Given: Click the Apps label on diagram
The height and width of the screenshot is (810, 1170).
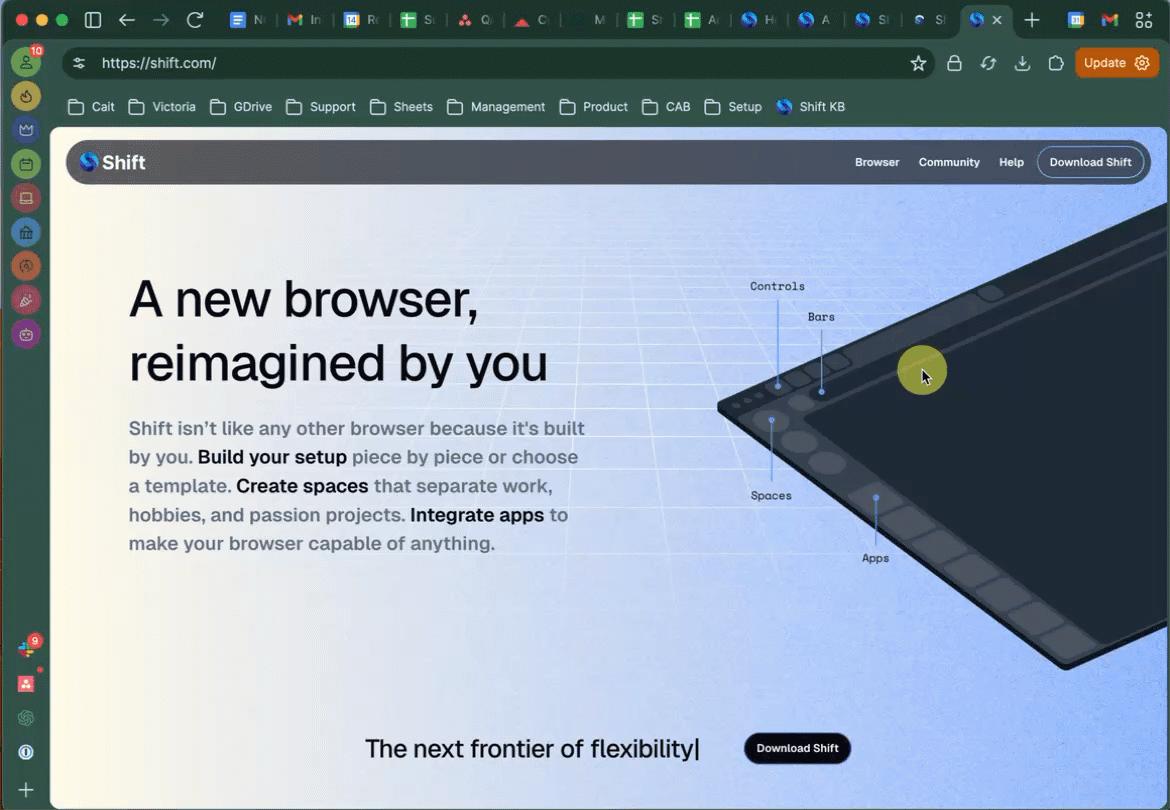Looking at the screenshot, I should (875, 558).
